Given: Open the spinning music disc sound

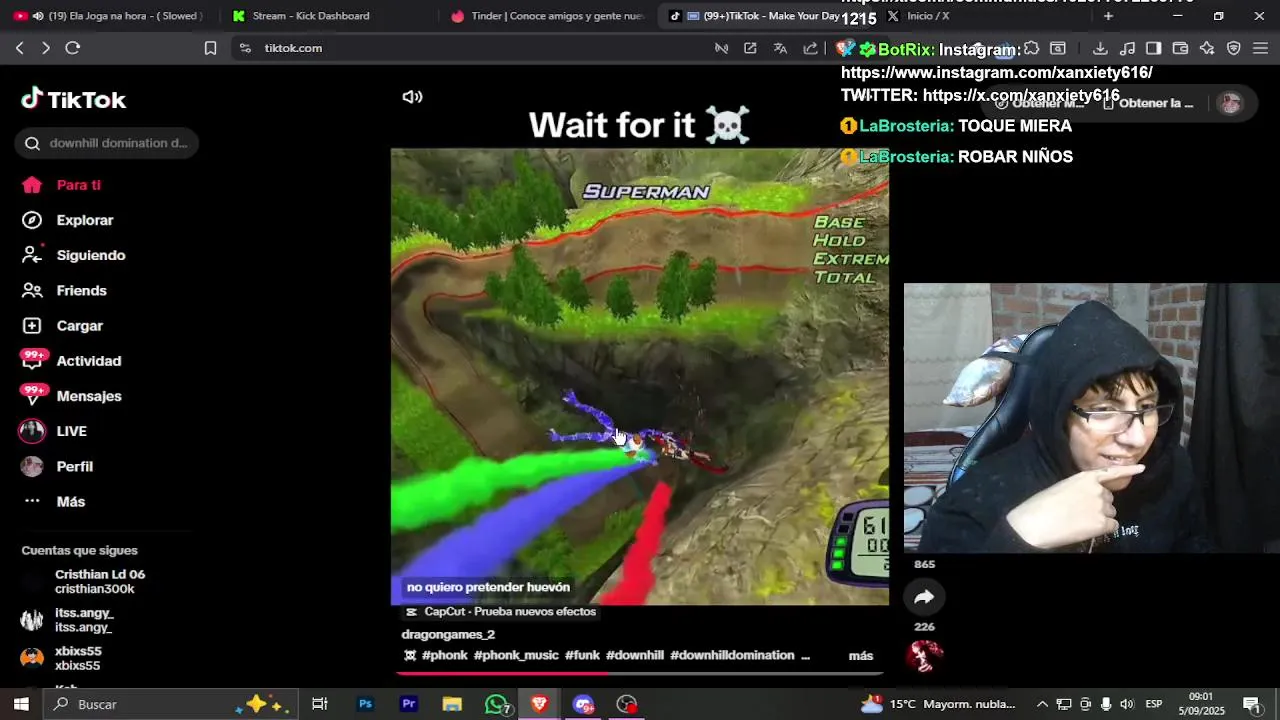Looking at the screenshot, I should point(924,656).
